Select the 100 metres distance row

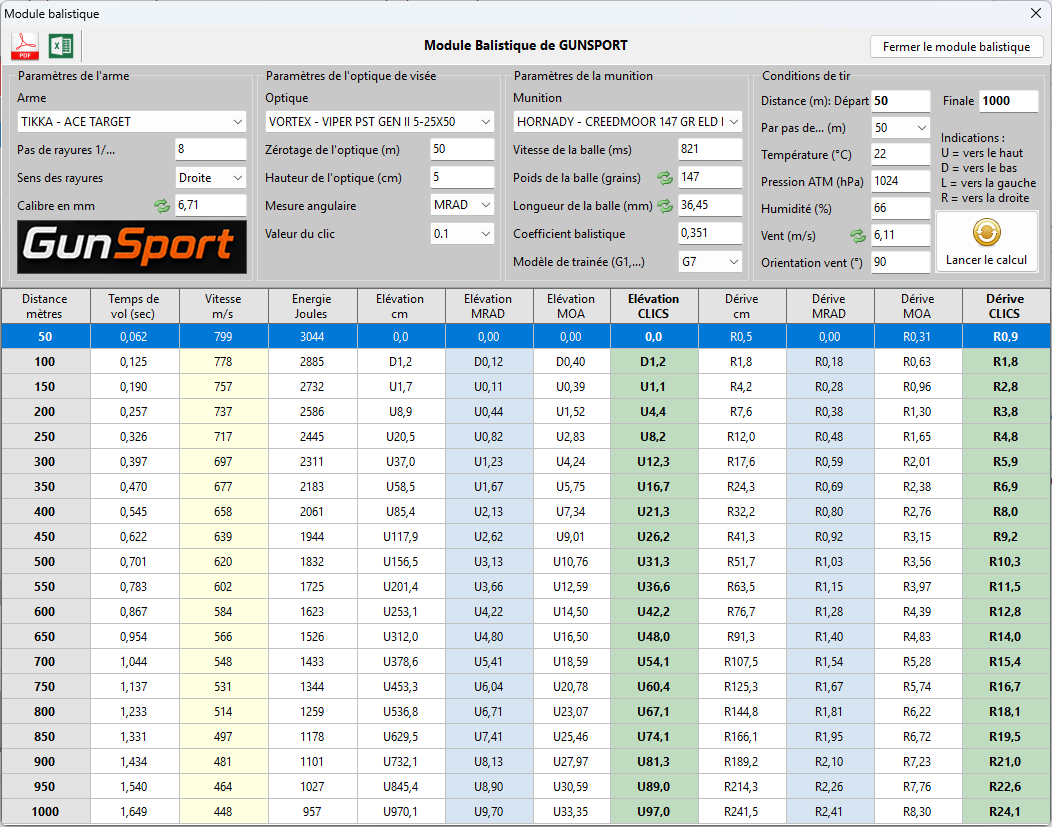click(x=526, y=362)
